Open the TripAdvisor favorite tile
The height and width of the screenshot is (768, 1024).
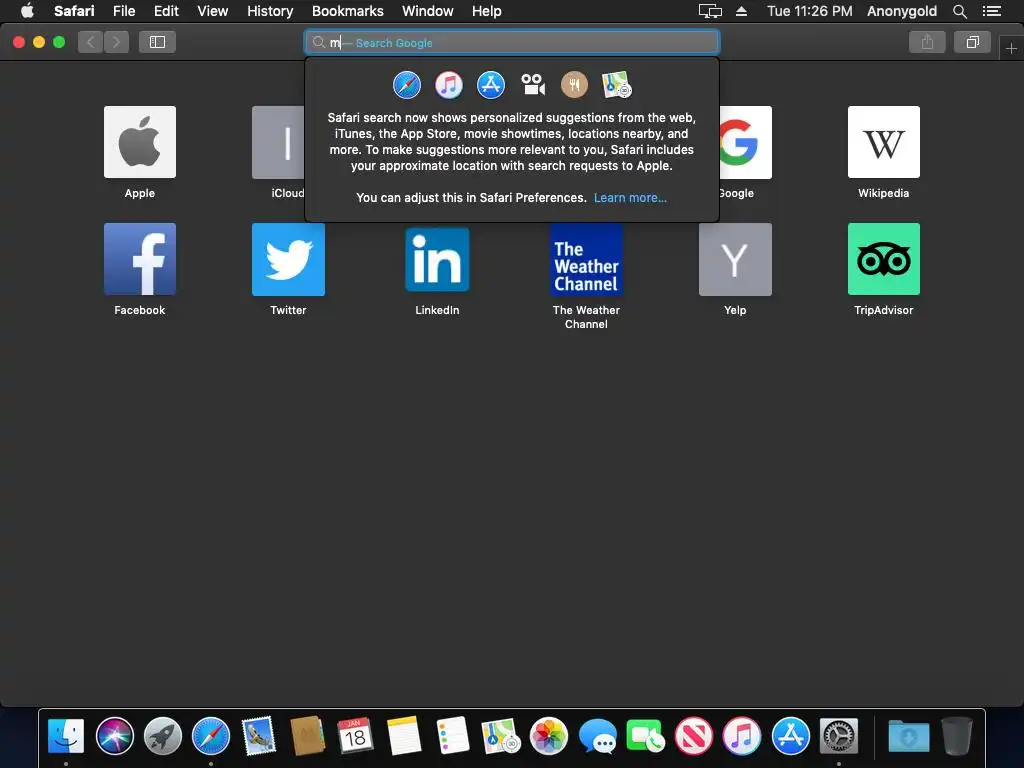point(884,259)
